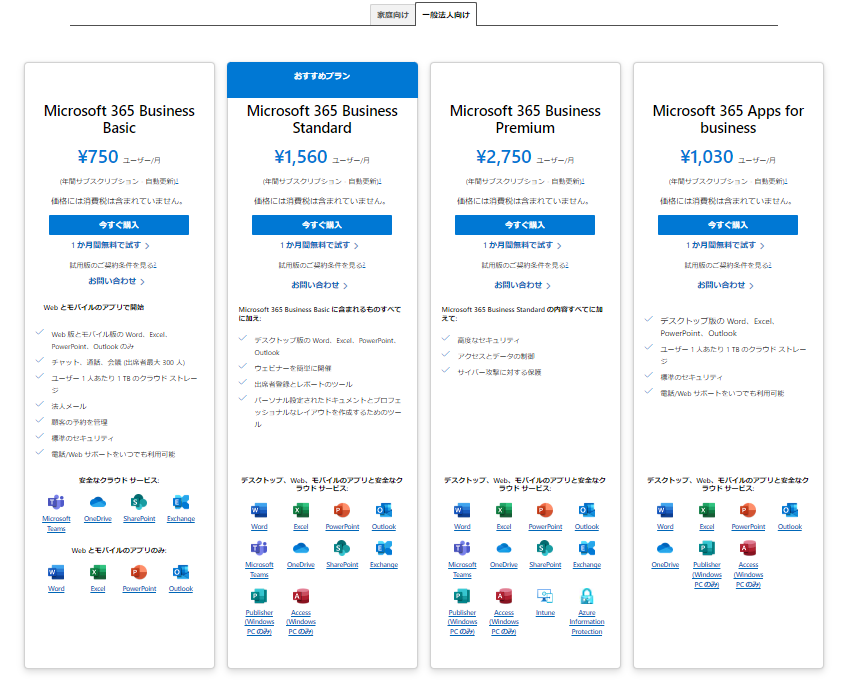Click お問い合わせ link in Business Premium

[522, 285]
